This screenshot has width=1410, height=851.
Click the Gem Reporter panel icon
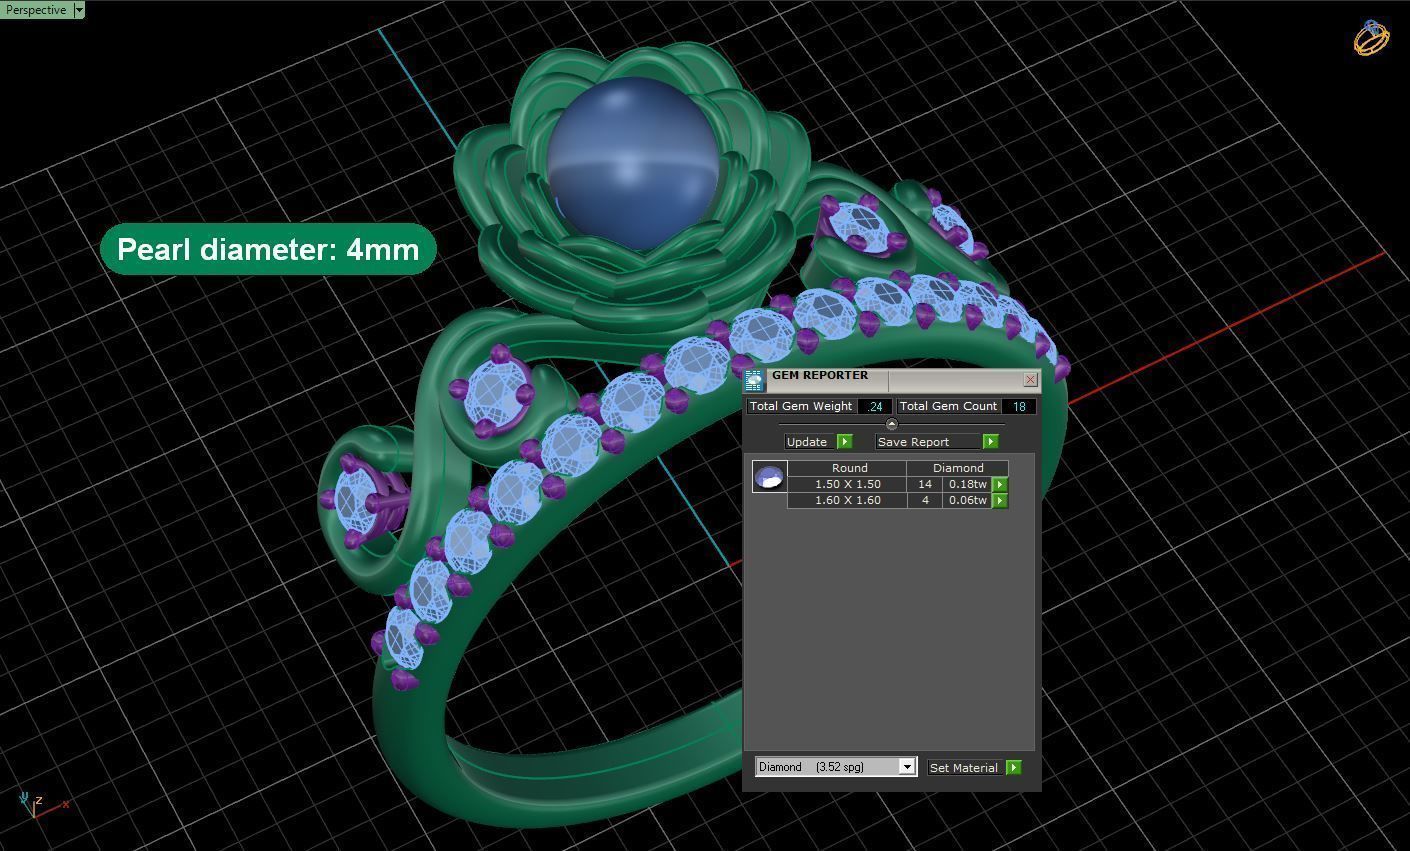(754, 380)
